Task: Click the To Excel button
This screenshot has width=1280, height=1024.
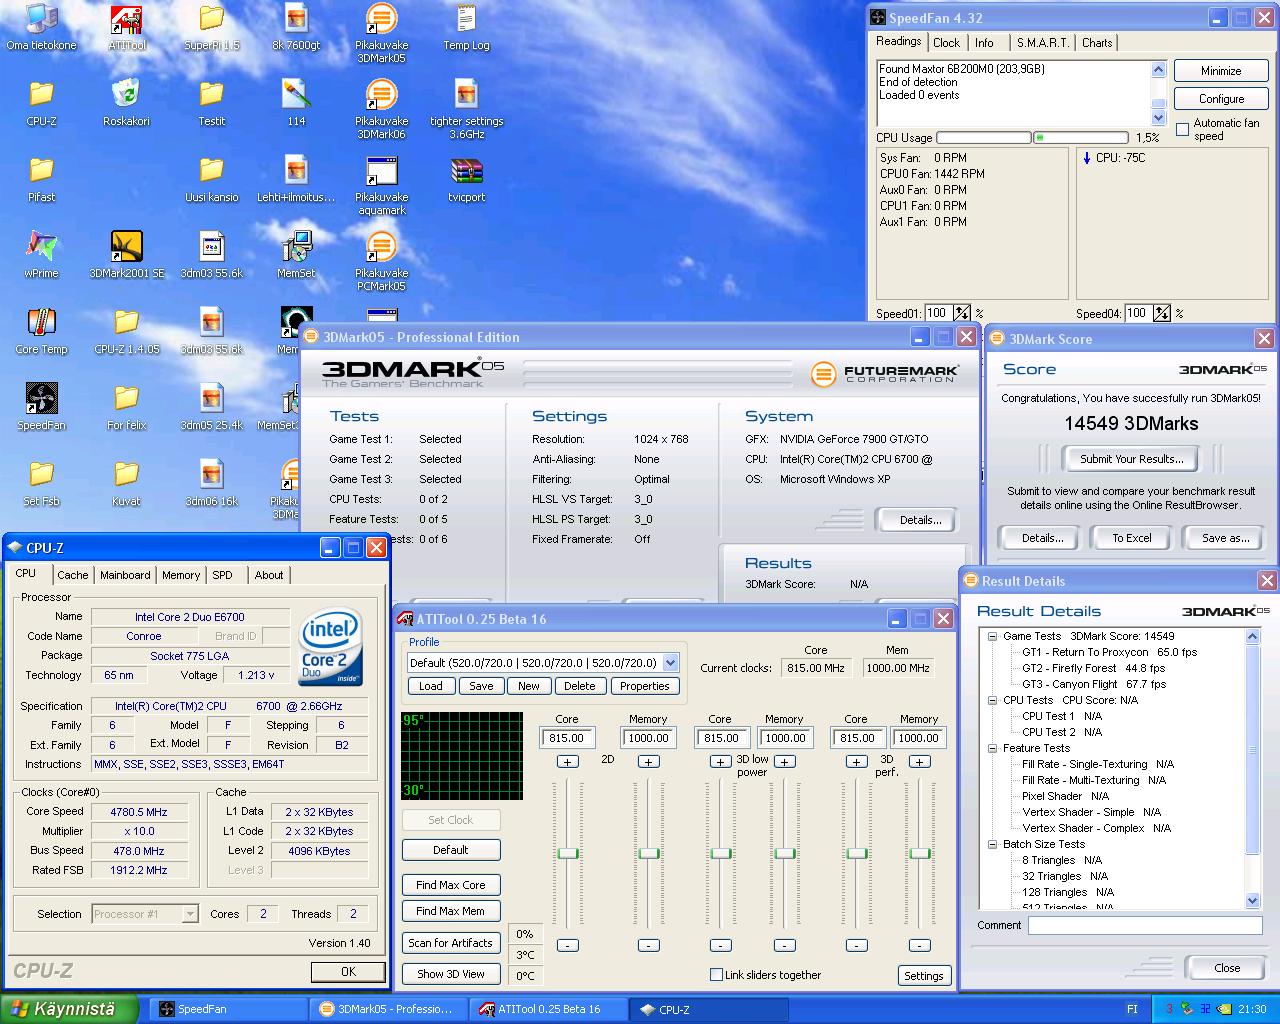Action: point(1132,538)
